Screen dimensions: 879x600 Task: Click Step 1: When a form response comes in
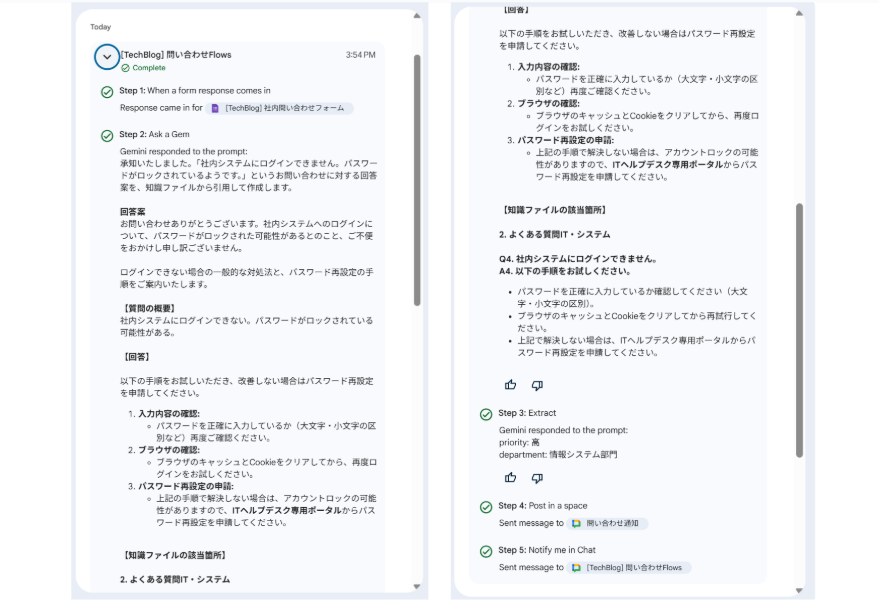[x=195, y=90]
